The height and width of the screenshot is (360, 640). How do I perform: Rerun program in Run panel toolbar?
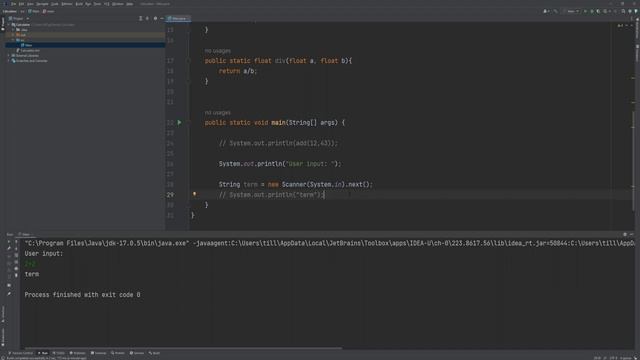pos(9,242)
